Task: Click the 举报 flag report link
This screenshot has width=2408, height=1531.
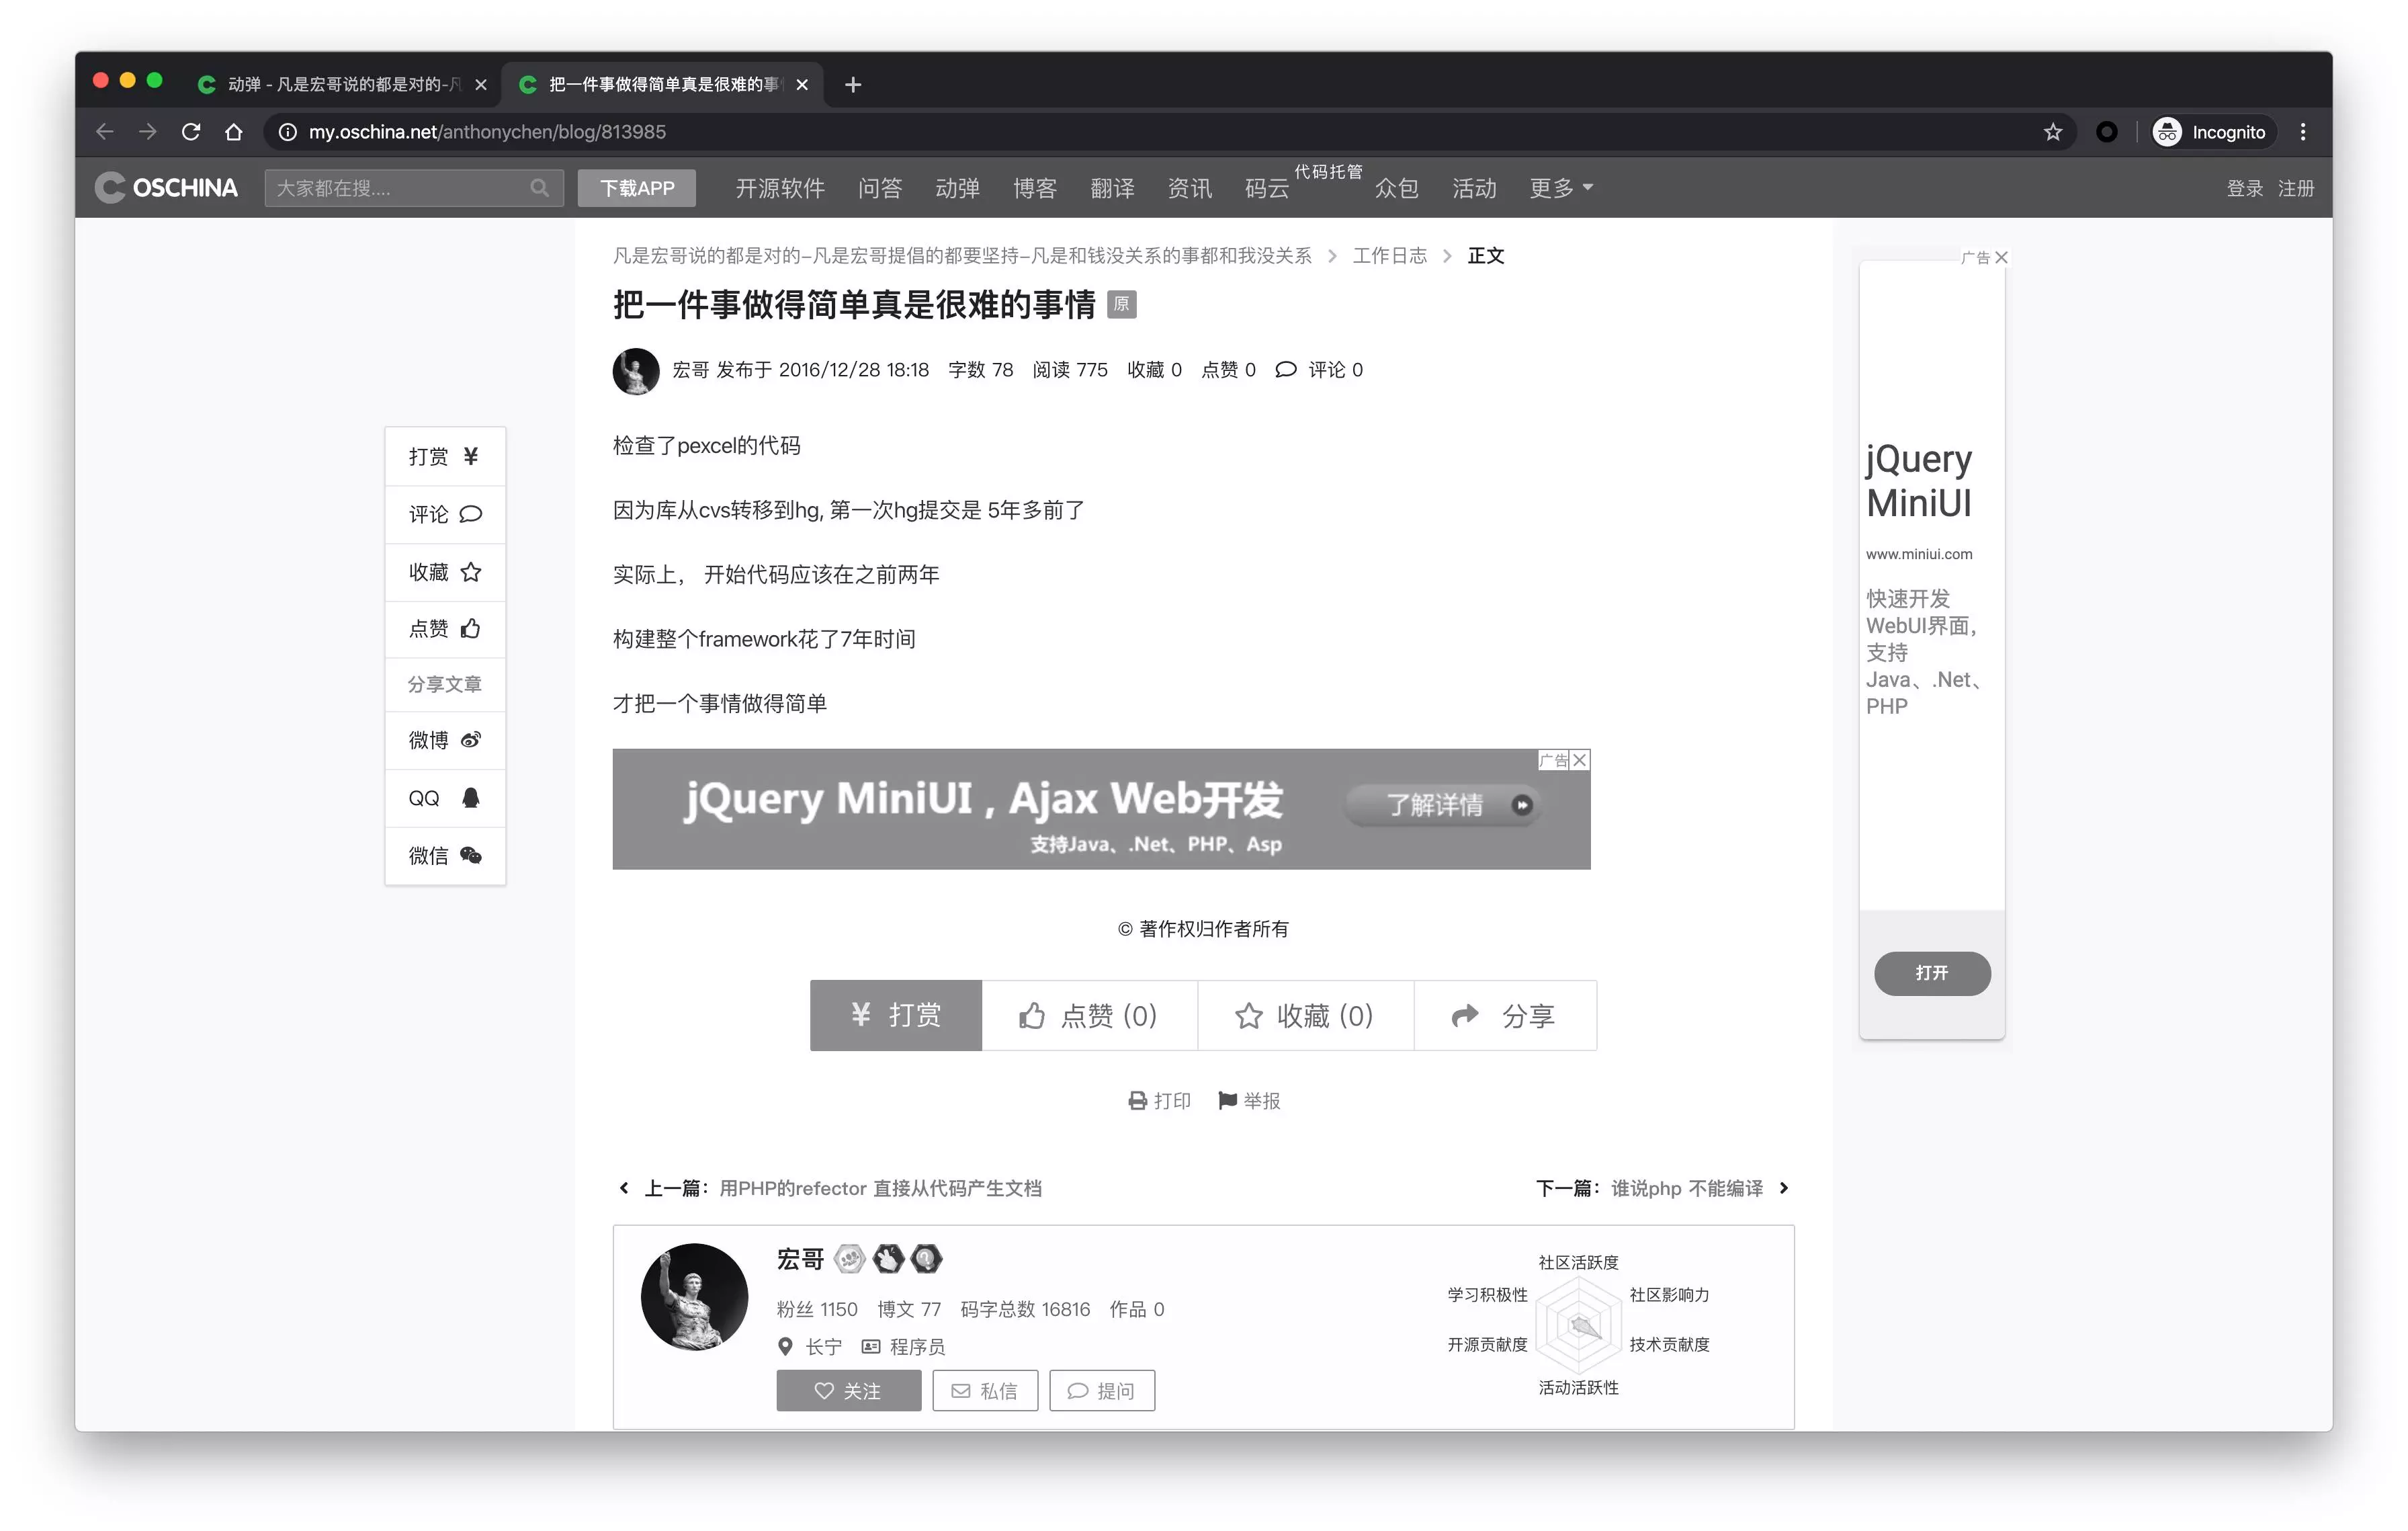Action: tap(1249, 1101)
